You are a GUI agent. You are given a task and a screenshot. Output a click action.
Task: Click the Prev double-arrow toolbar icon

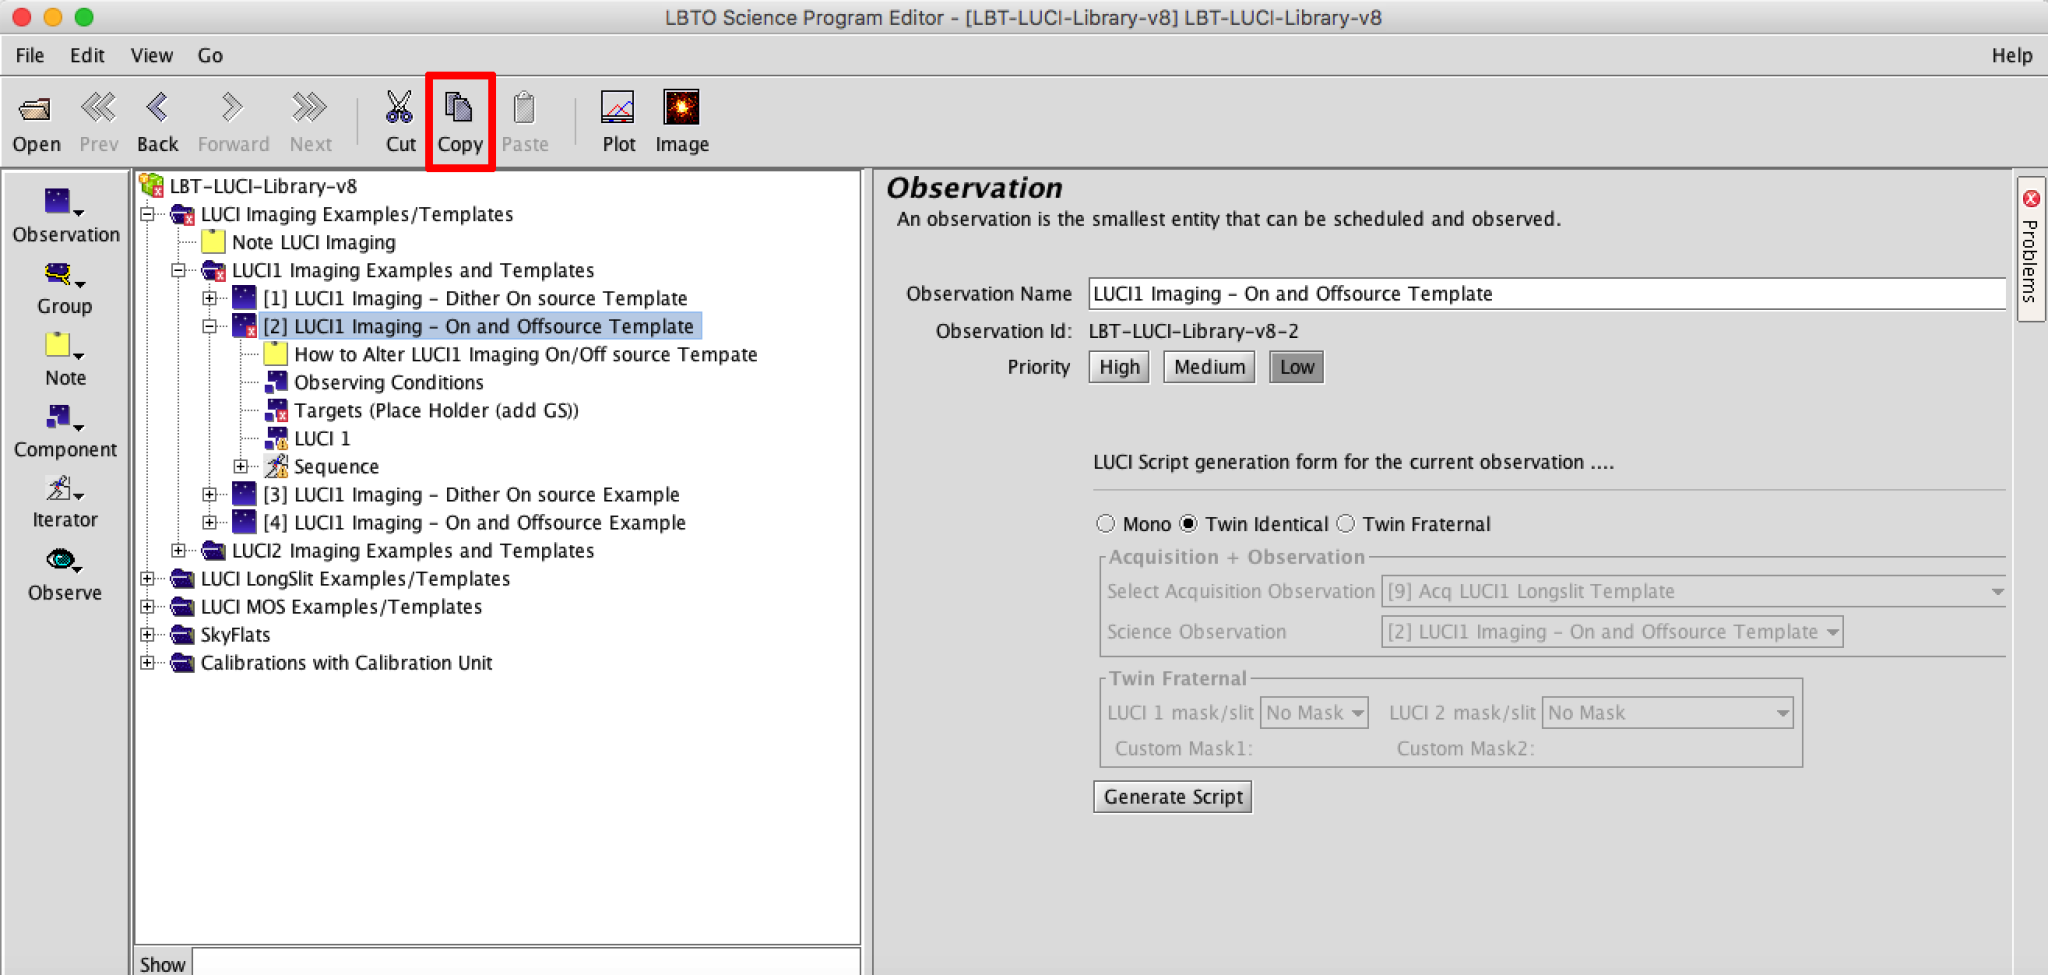click(98, 107)
